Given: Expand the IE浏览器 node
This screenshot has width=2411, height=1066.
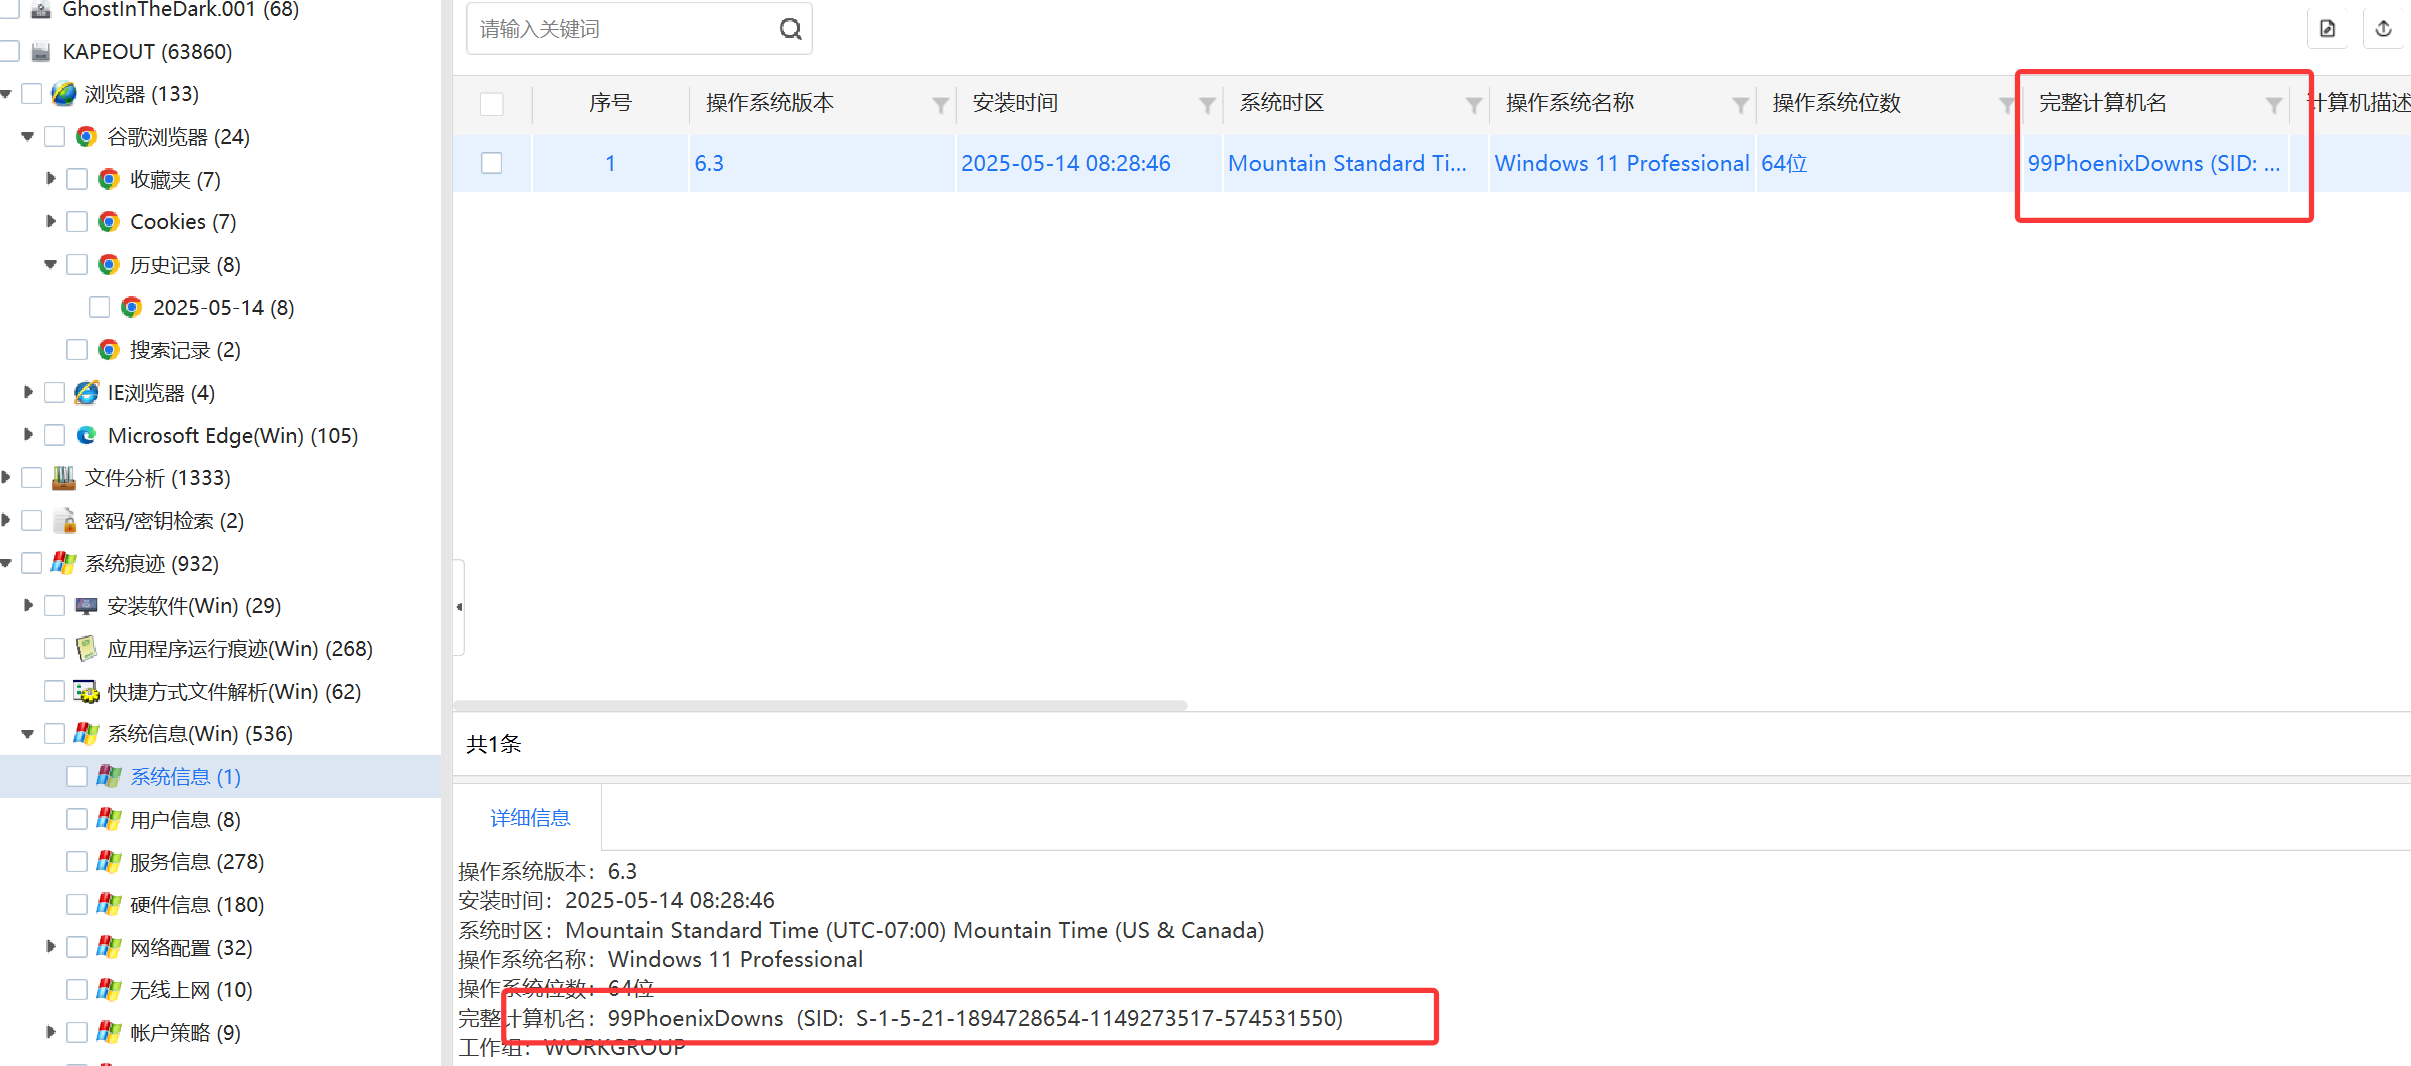Looking at the screenshot, I should coord(28,392).
